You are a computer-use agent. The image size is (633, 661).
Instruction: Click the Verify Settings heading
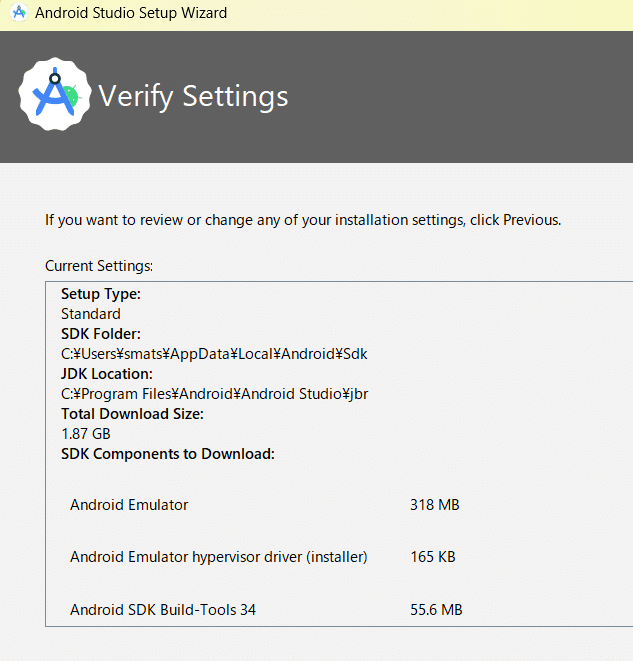(x=193, y=97)
